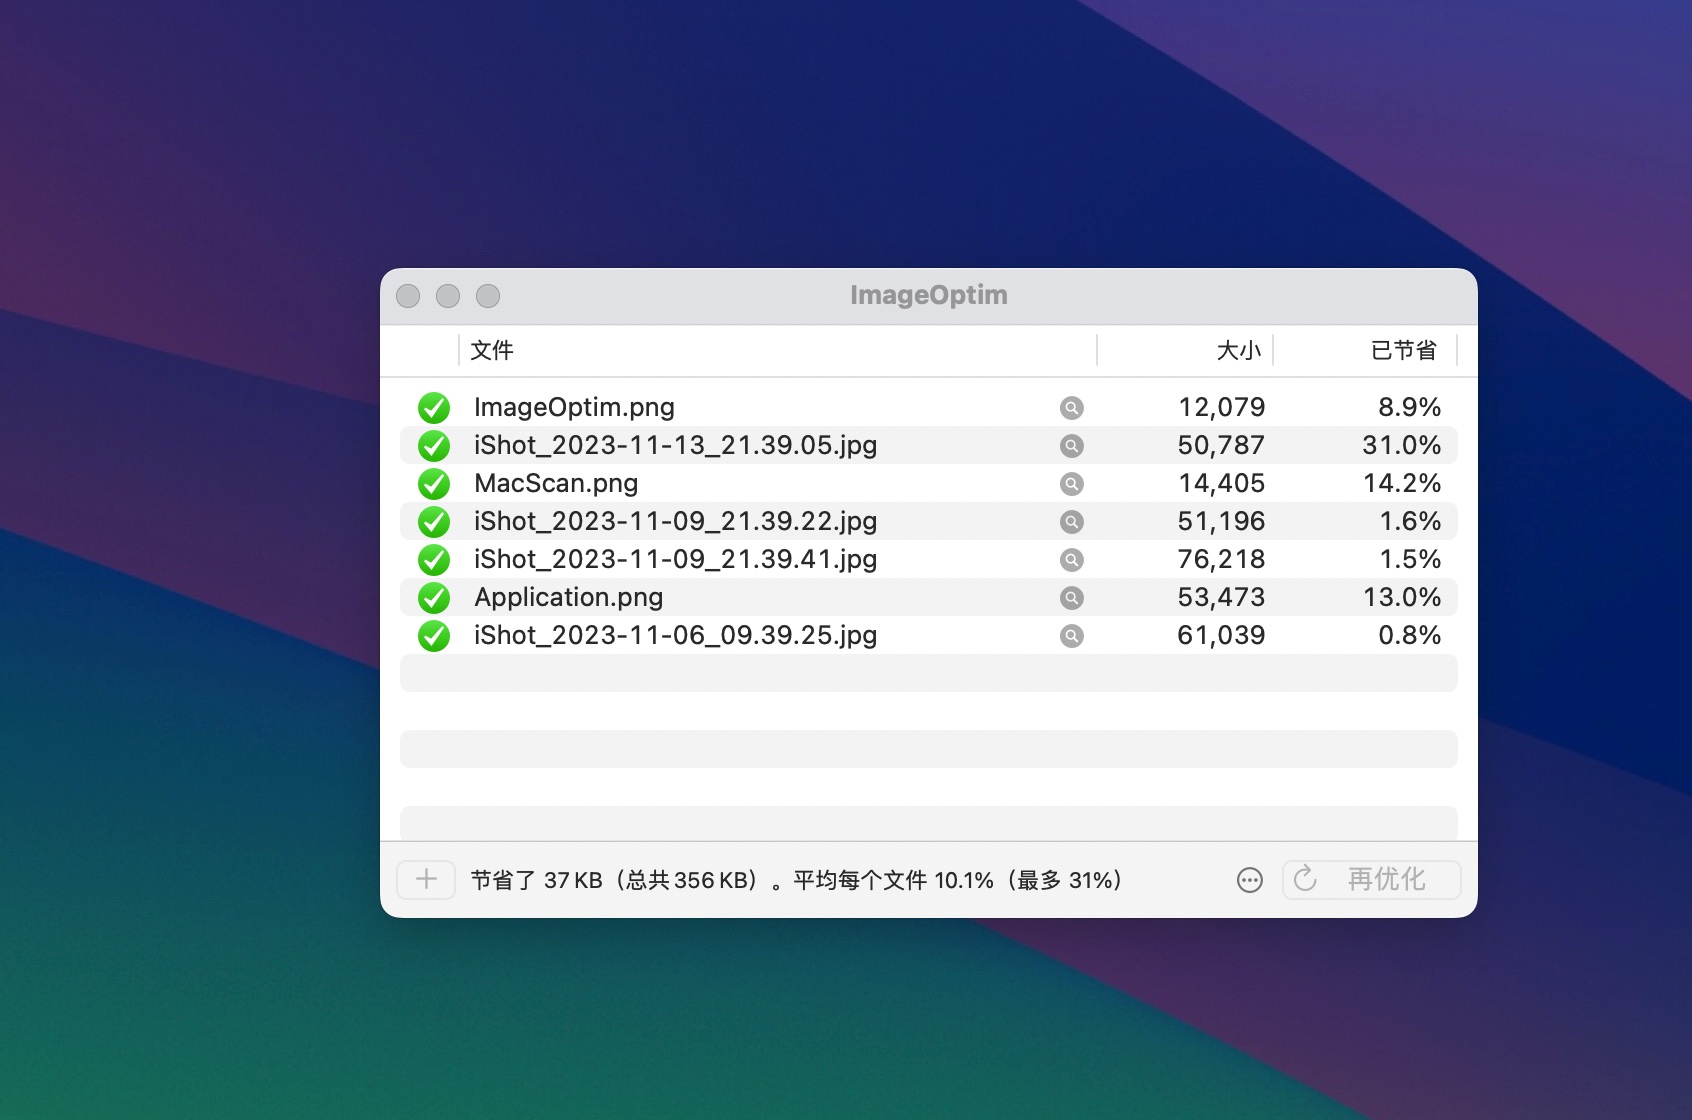Click plus button to add files
Image resolution: width=1692 pixels, height=1120 pixels.
tap(426, 880)
